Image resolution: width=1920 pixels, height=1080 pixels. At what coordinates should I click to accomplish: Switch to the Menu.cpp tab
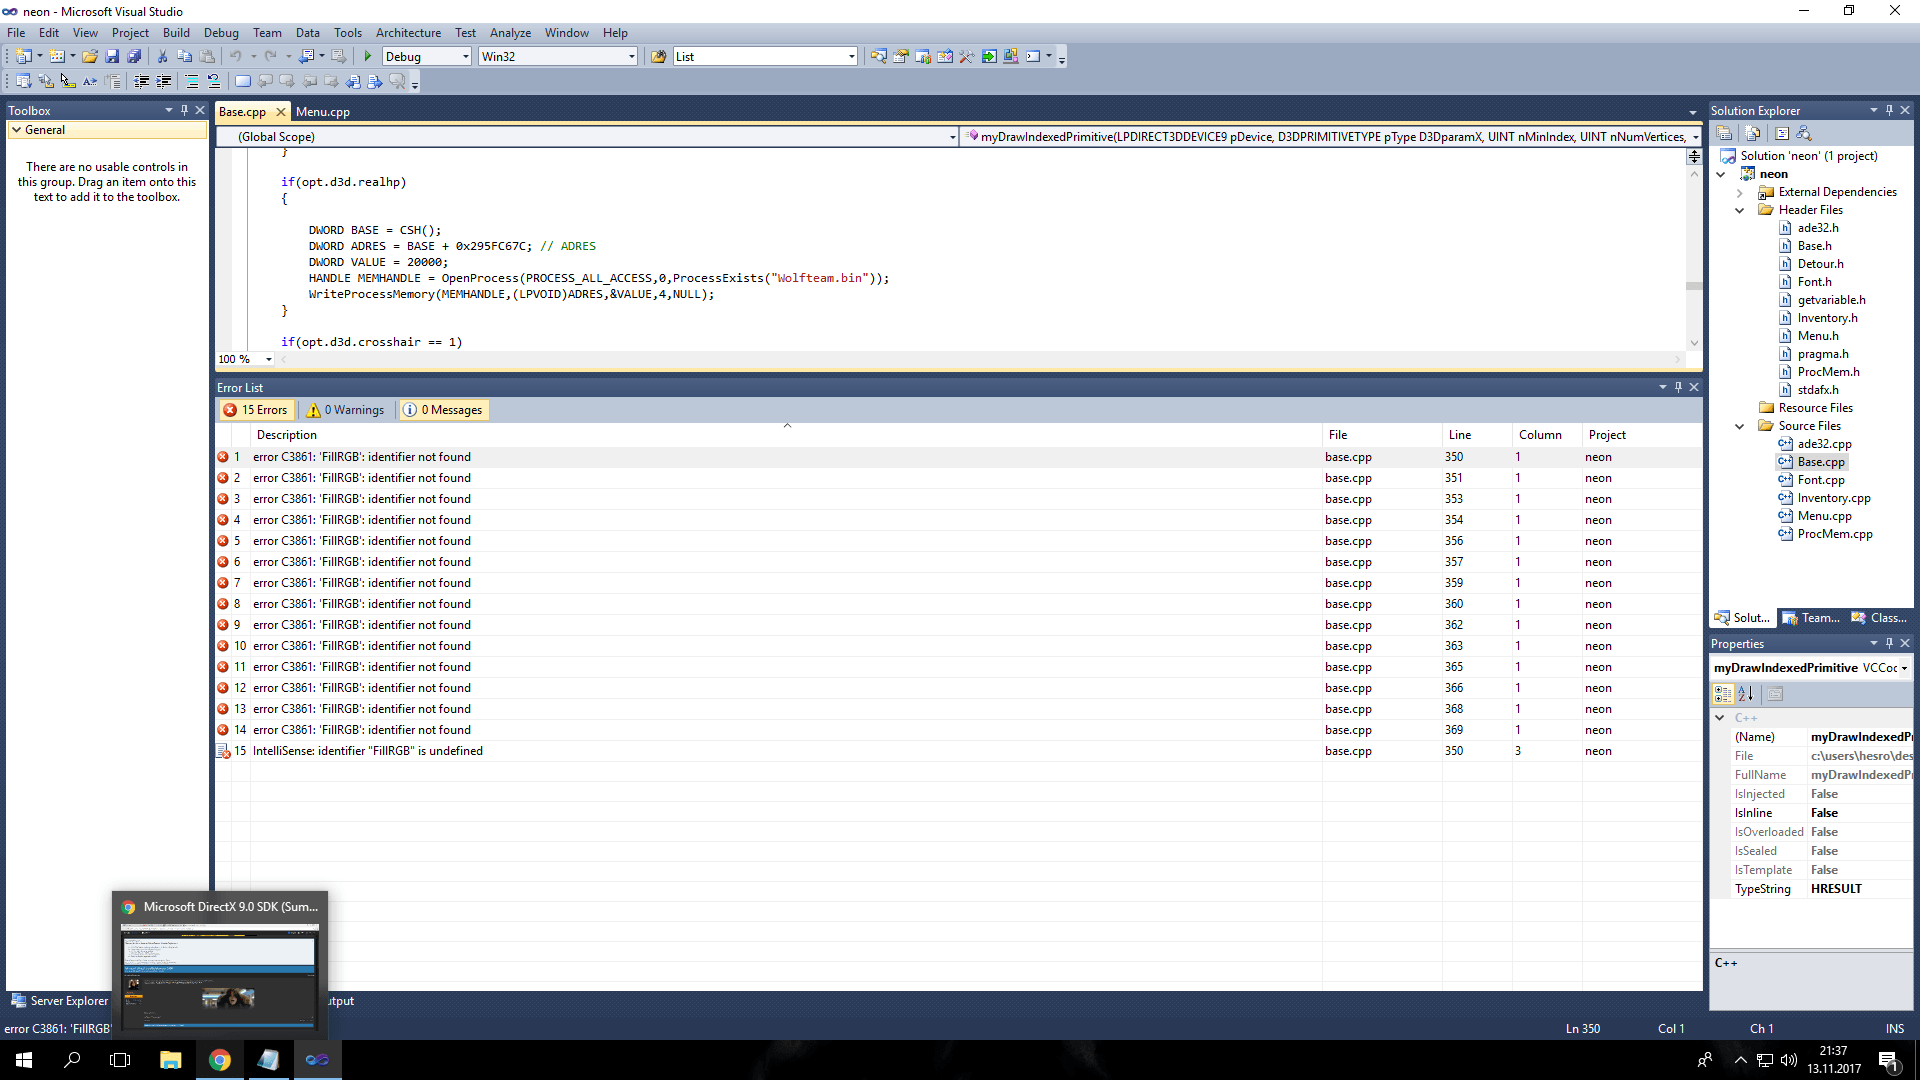(x=323, y=112)
